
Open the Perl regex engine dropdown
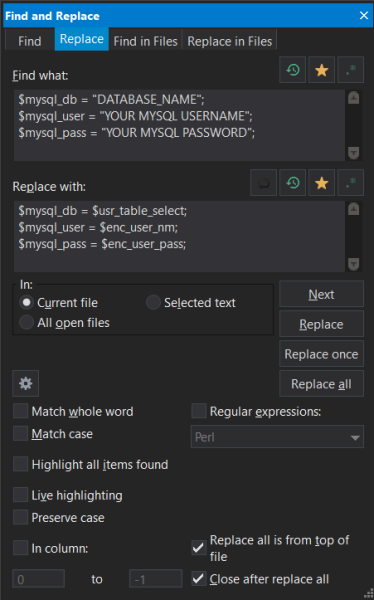[277, 437]
